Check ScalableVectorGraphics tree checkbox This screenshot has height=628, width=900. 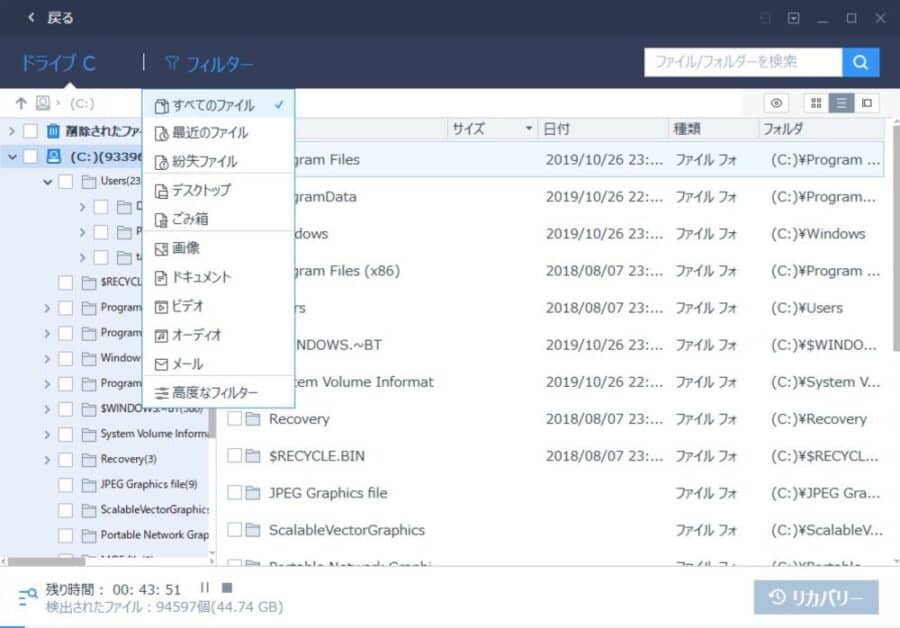click(x=66, y=510)
